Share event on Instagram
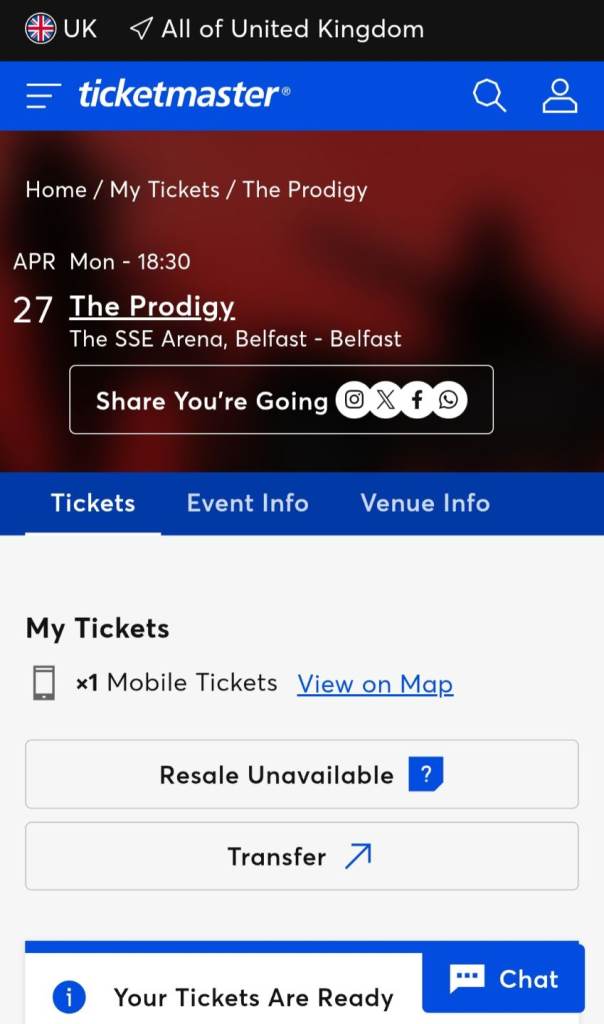Screen dimensions: 604x1024 point(353,401)
